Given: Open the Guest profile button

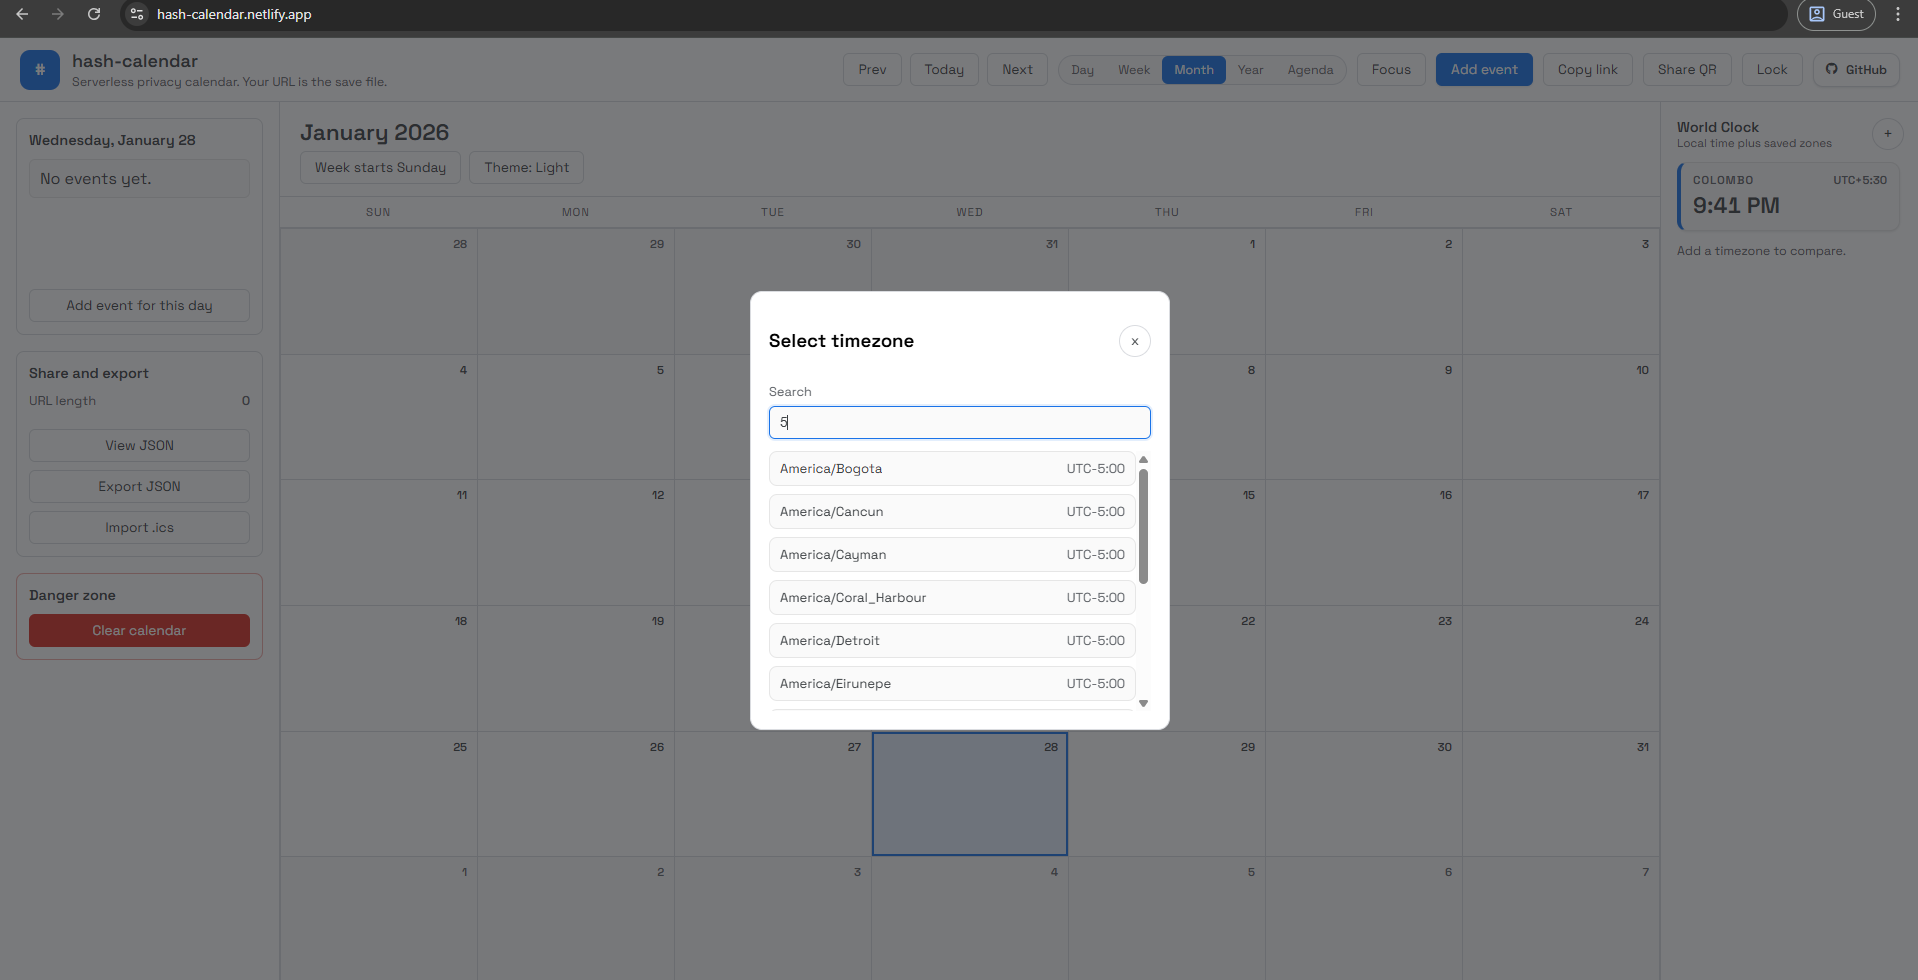Looking at the screenshot, I should [x=1836, y=14].
